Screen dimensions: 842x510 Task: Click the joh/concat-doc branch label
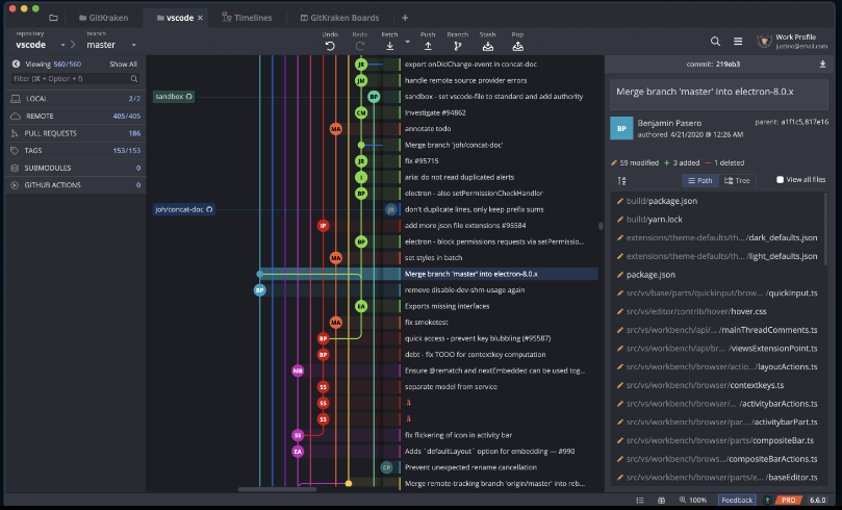(x=184, y=209)
